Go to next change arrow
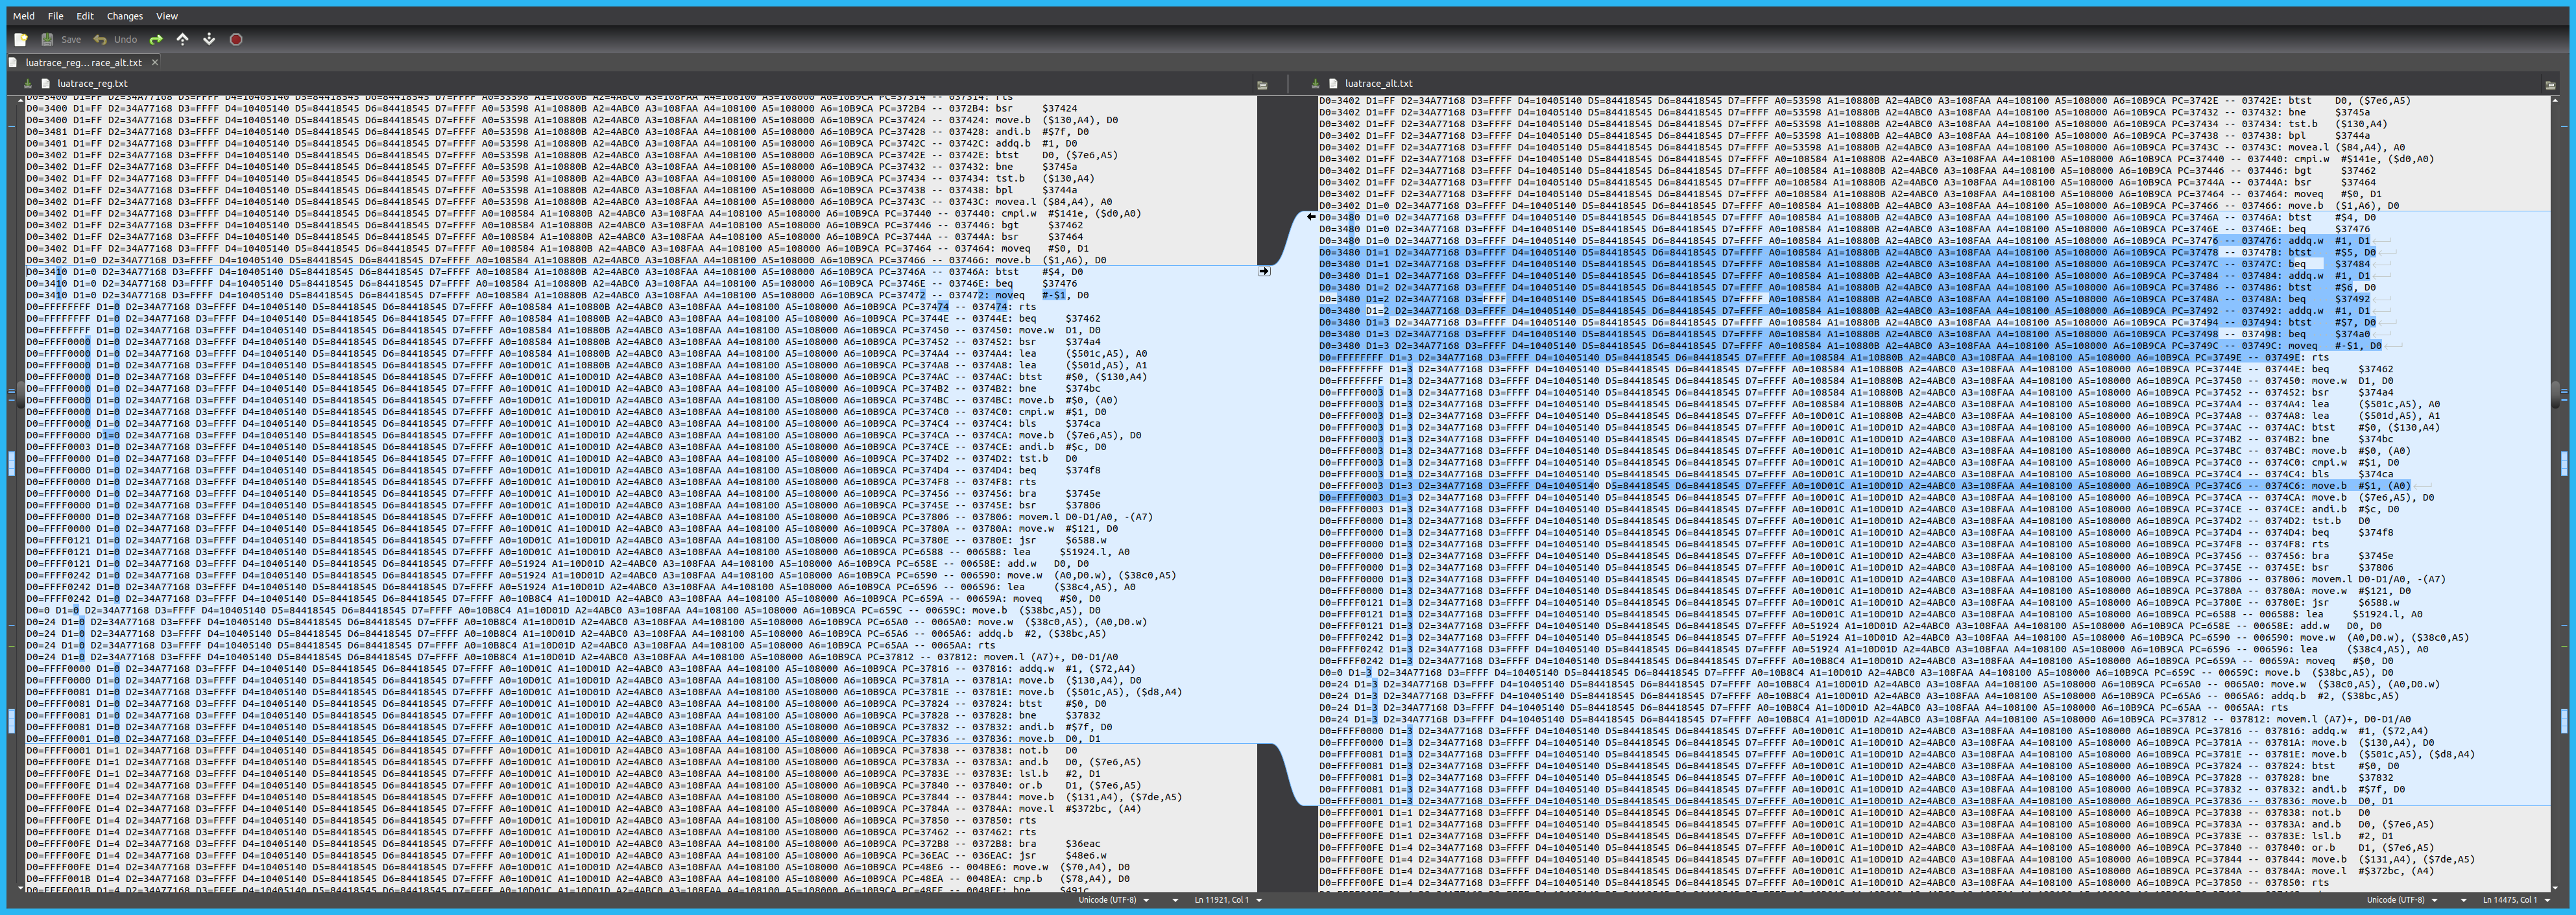 click(x=209, y=39)
